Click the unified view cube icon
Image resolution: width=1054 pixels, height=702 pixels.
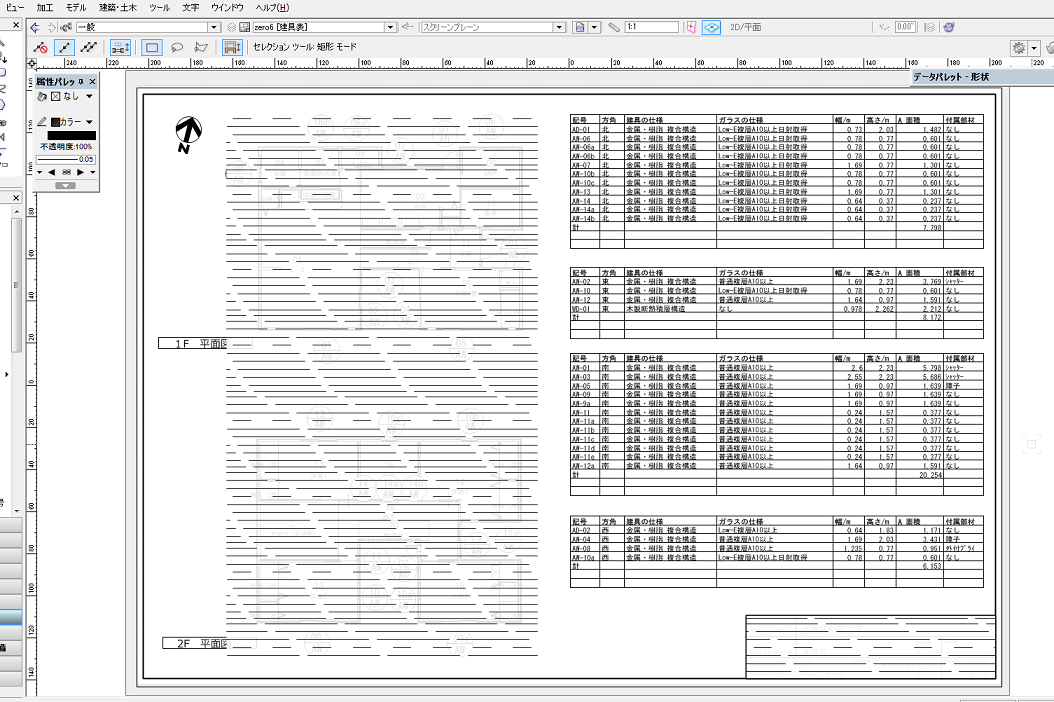click(690, 27)
